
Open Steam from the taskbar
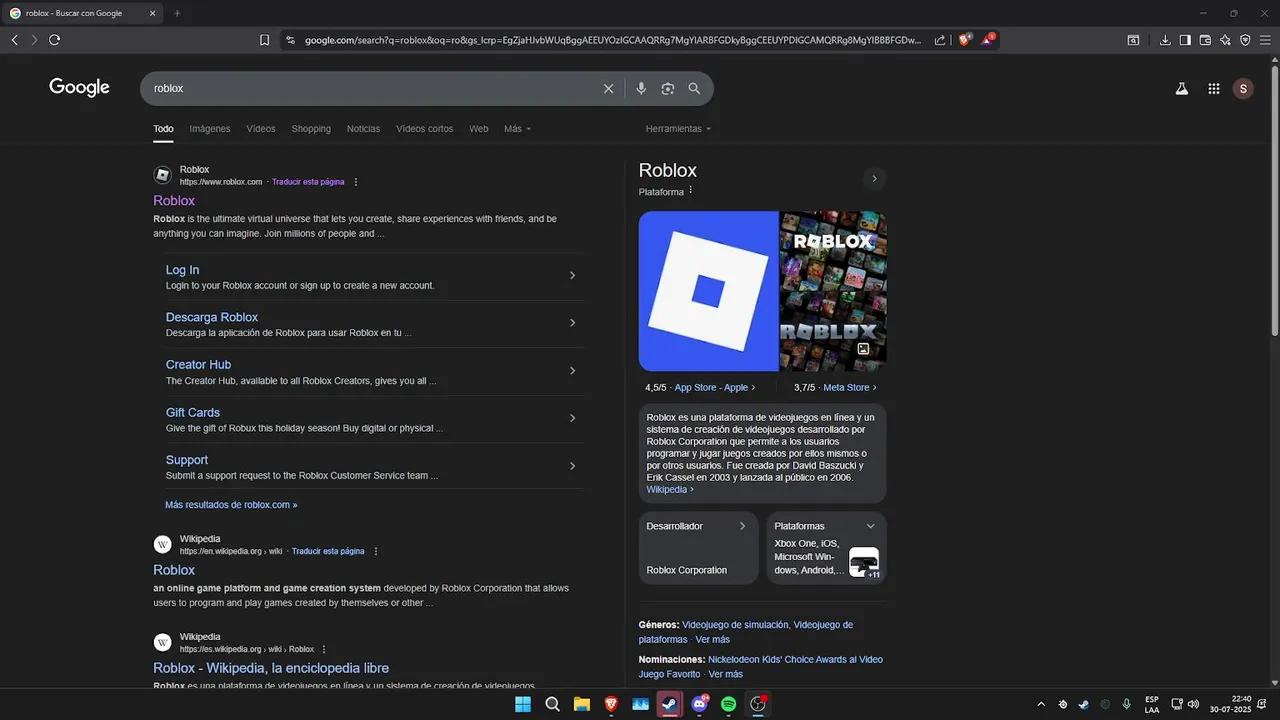[670, 704]
